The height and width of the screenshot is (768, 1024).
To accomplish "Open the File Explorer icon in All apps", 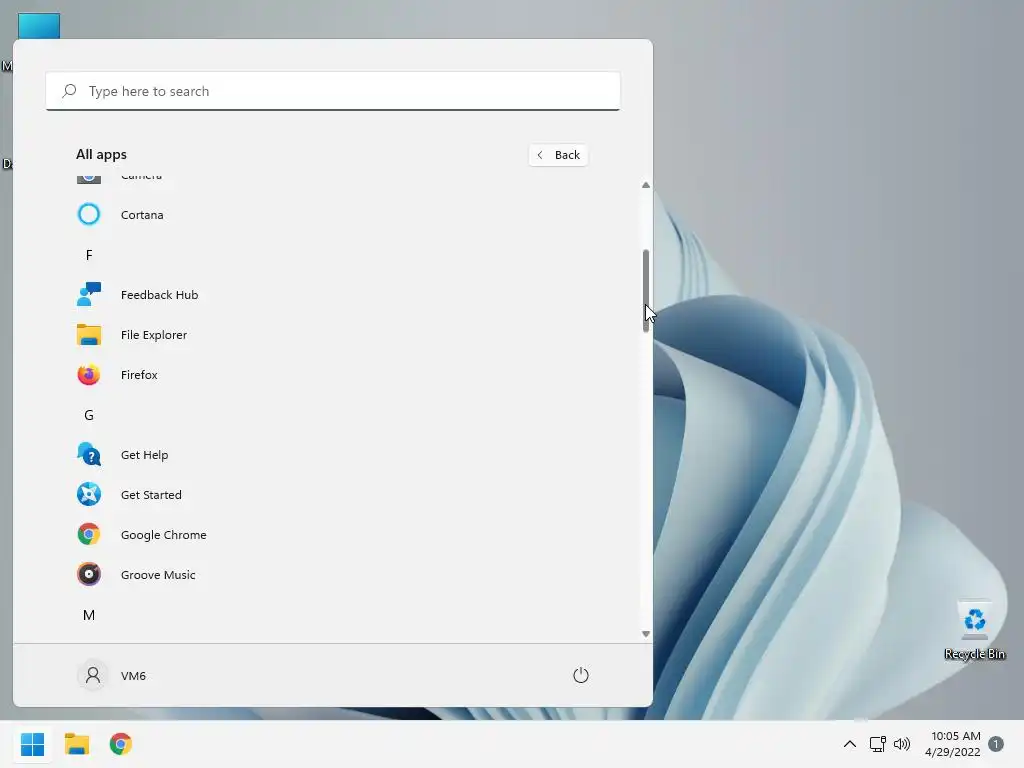I will pos(89,335).
